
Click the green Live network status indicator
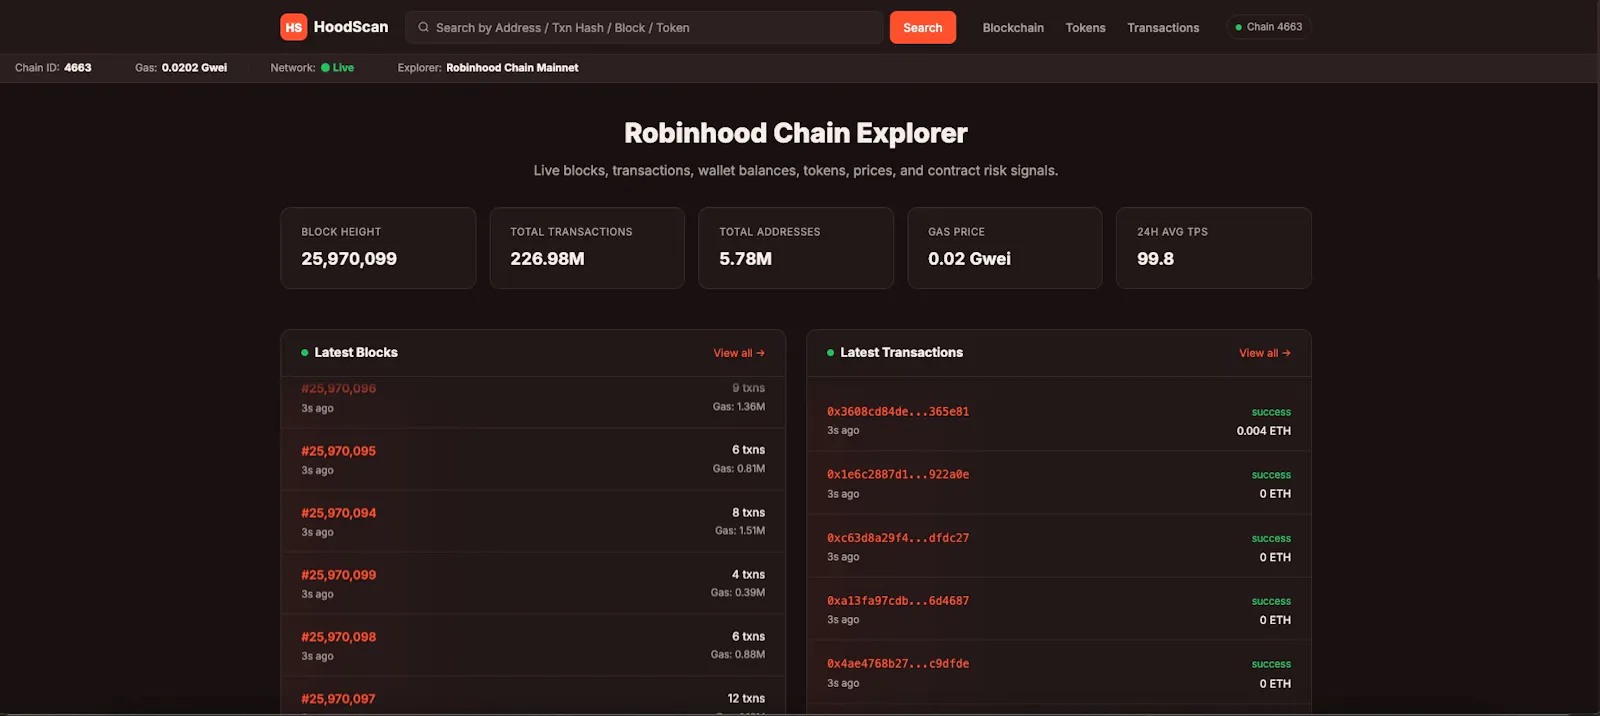337,68
